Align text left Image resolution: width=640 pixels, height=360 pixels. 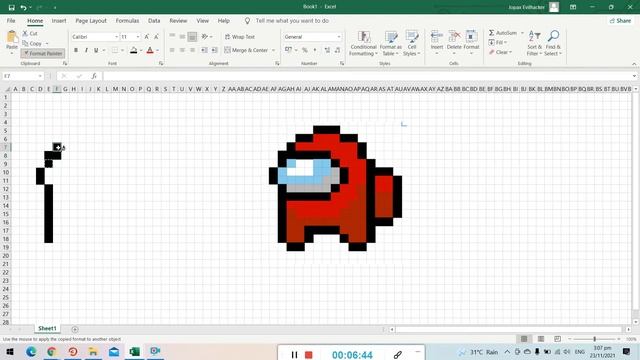(x=172, y=50)
